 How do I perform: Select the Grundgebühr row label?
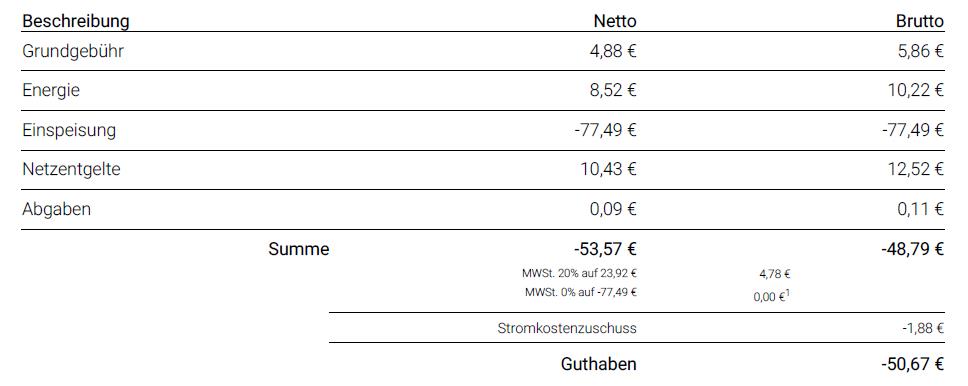[x=73, y=51]
